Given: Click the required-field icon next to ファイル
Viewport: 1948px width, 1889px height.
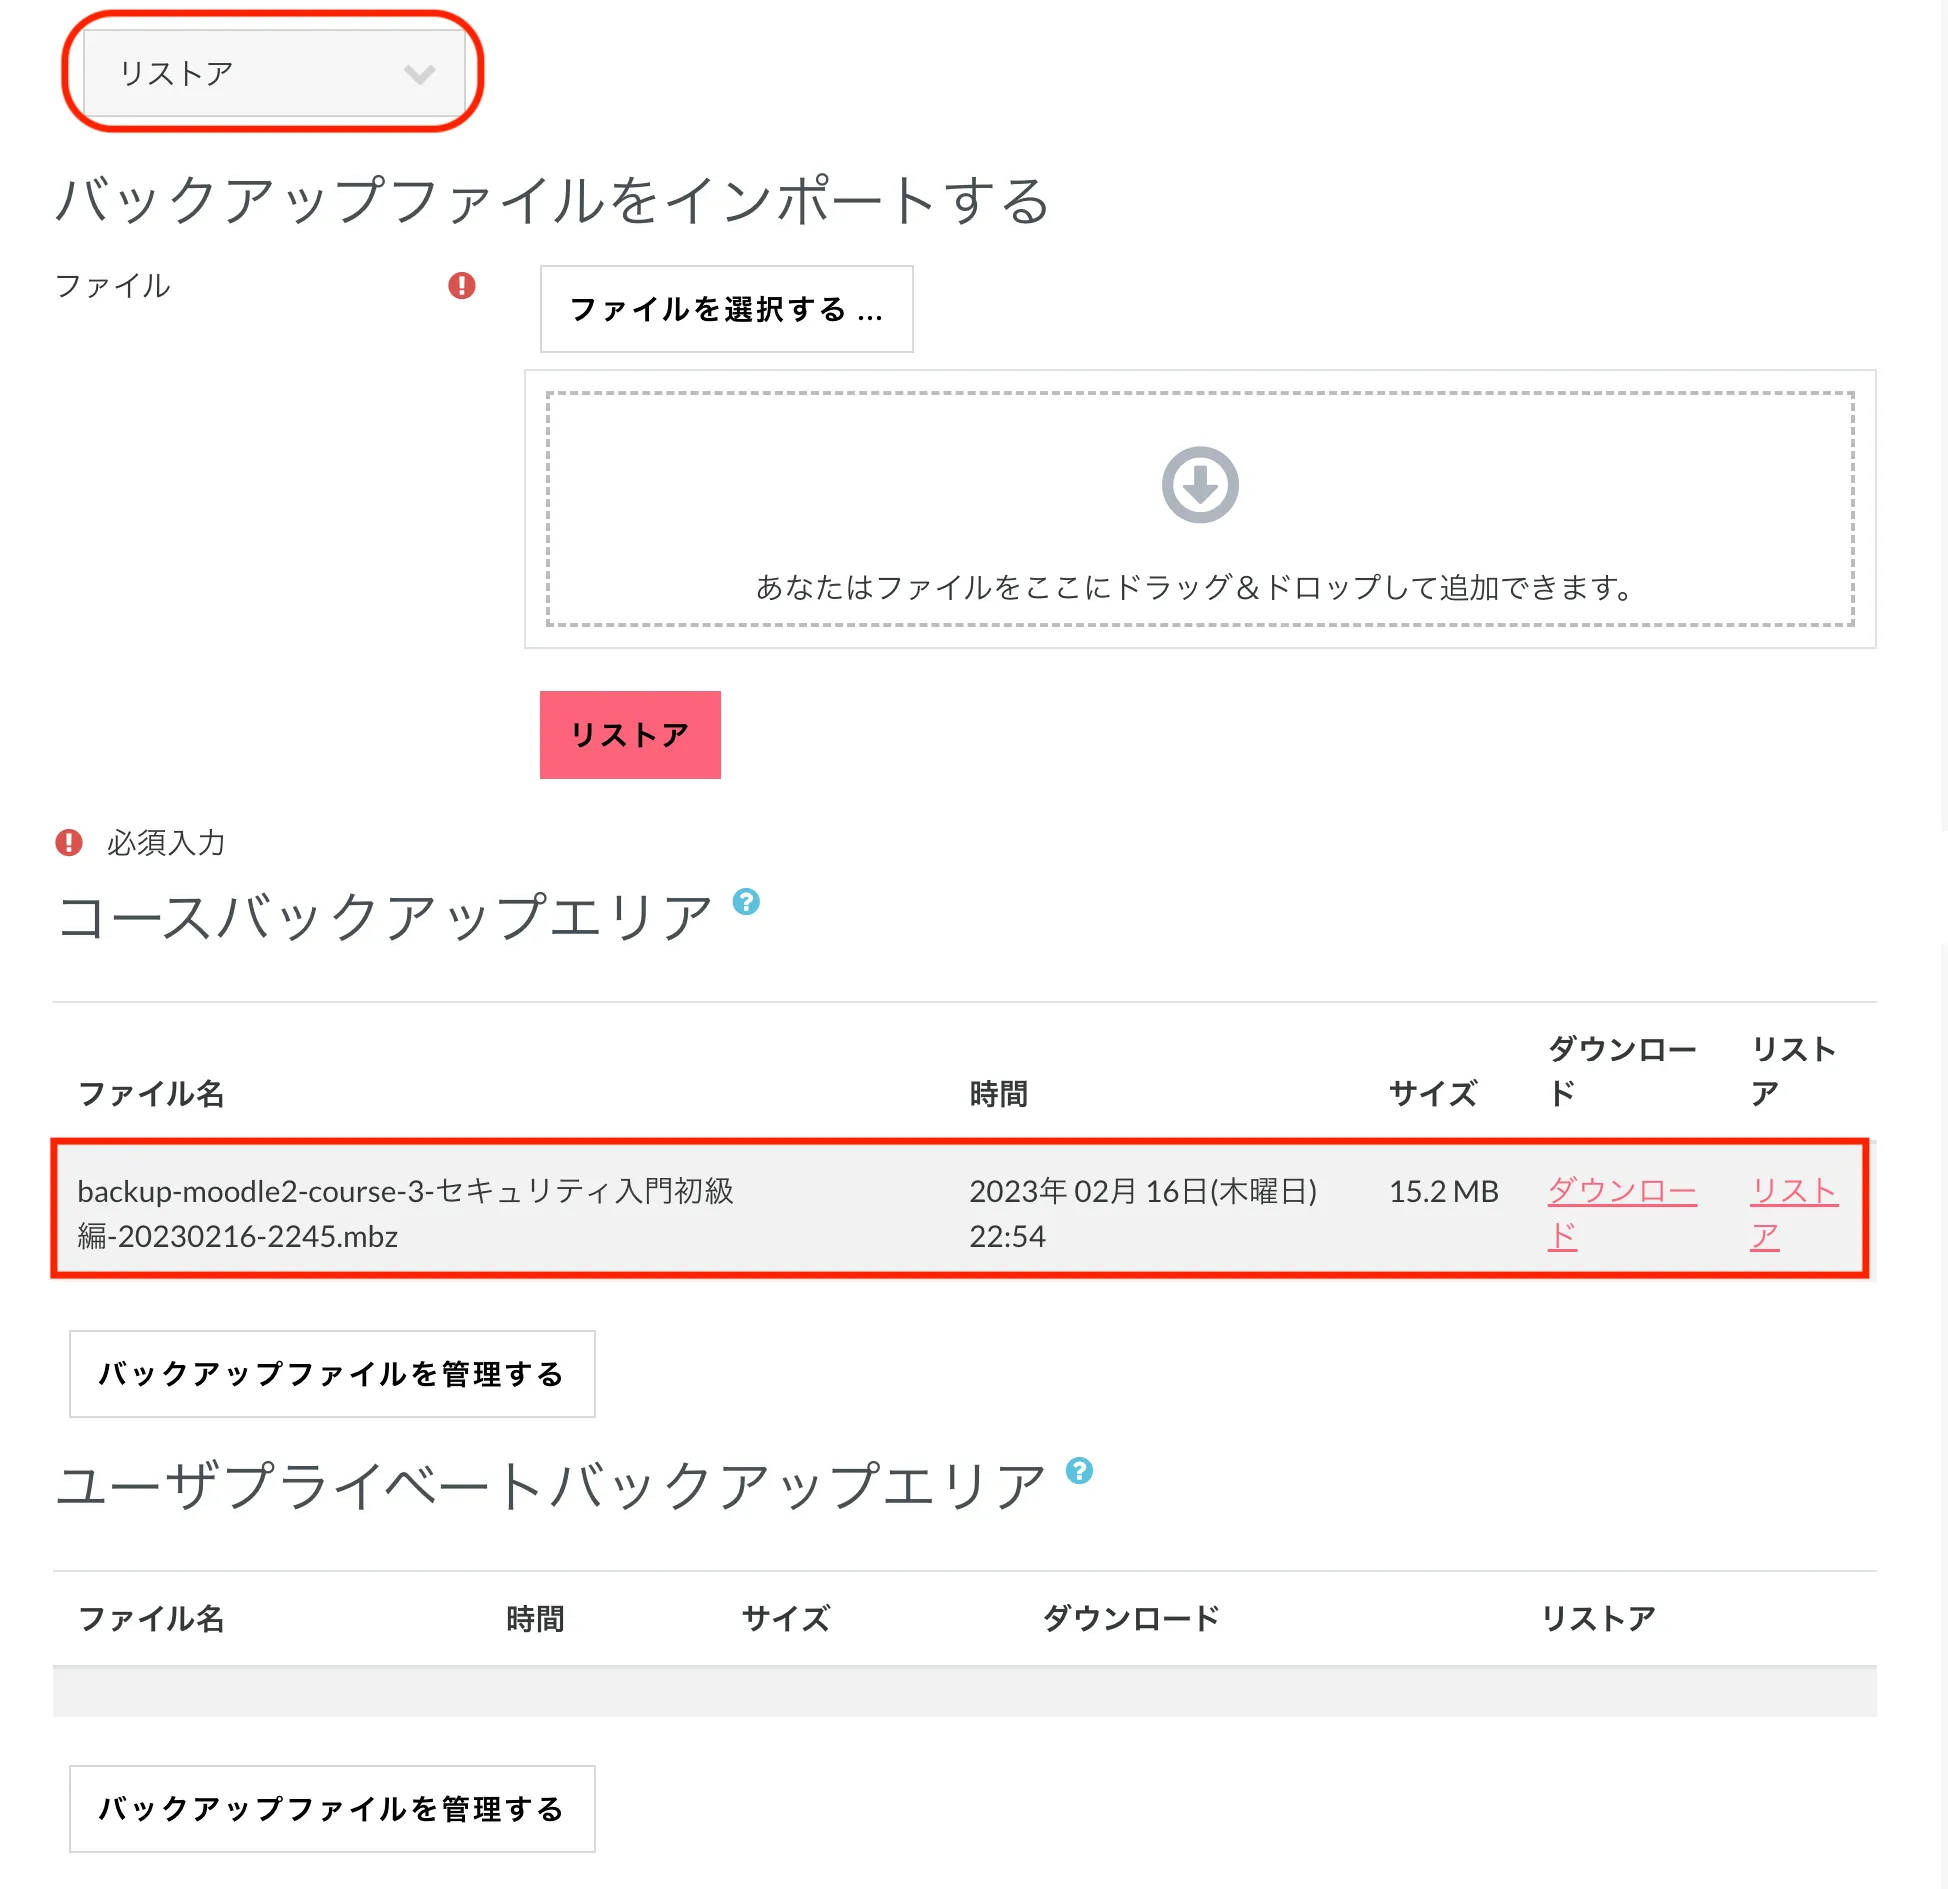Looking at the screenshot, I should pos(461,286).
